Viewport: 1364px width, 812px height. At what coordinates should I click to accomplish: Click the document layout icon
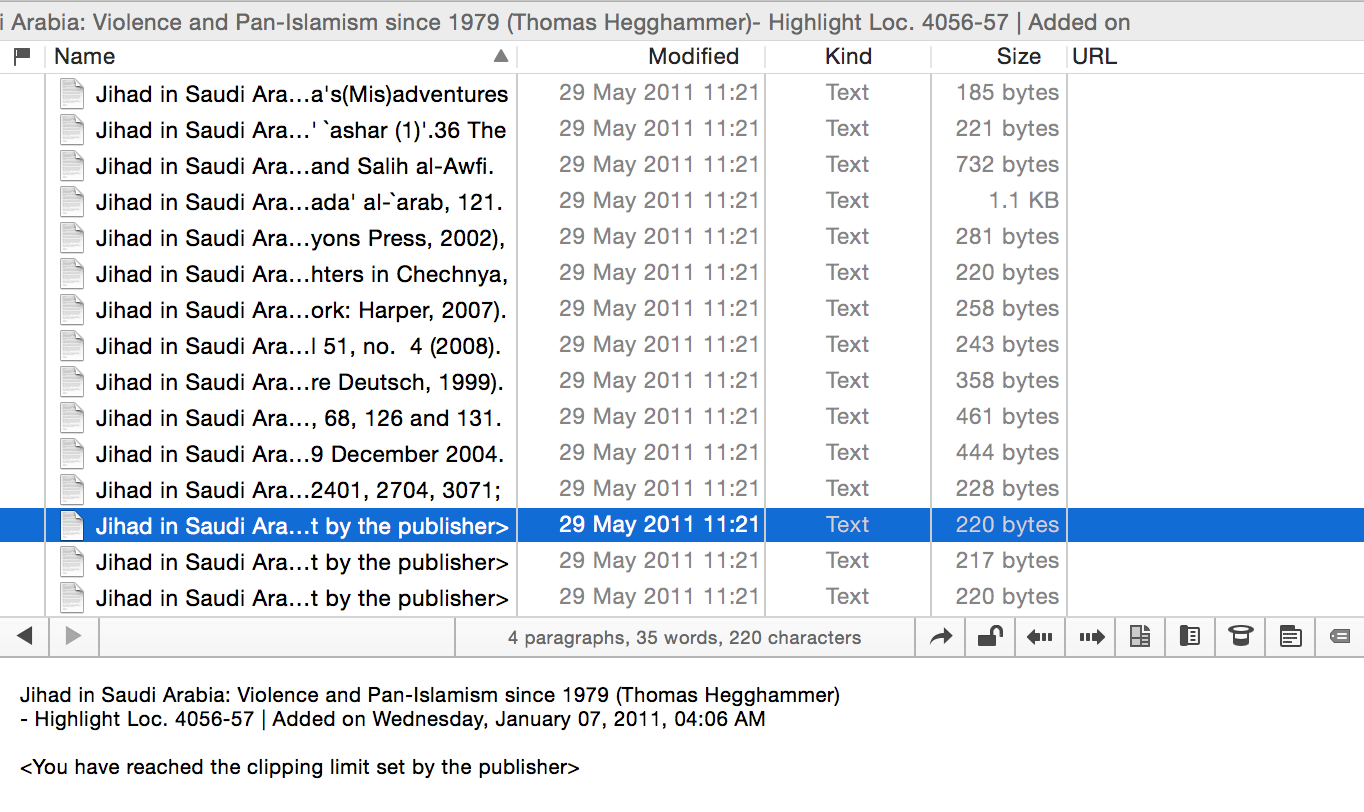pyautogui.click(x=1140, y=636)
